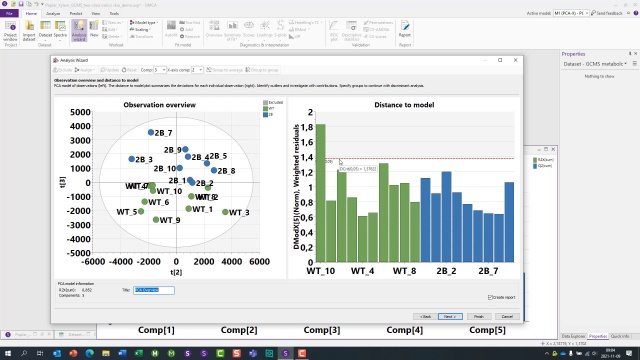Image resolution: width=640 pixels, height=360 pixels.
Task: Toggle the Create report checkbox
Action: [490, 297]
